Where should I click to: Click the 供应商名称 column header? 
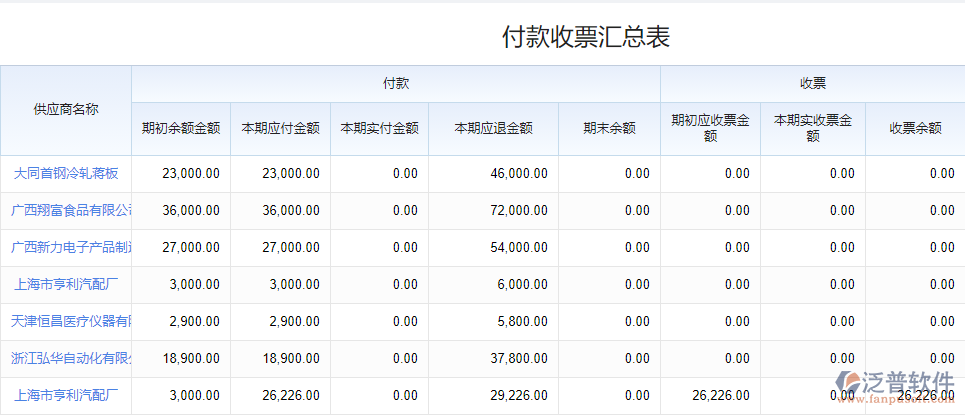tap(66, 110)
